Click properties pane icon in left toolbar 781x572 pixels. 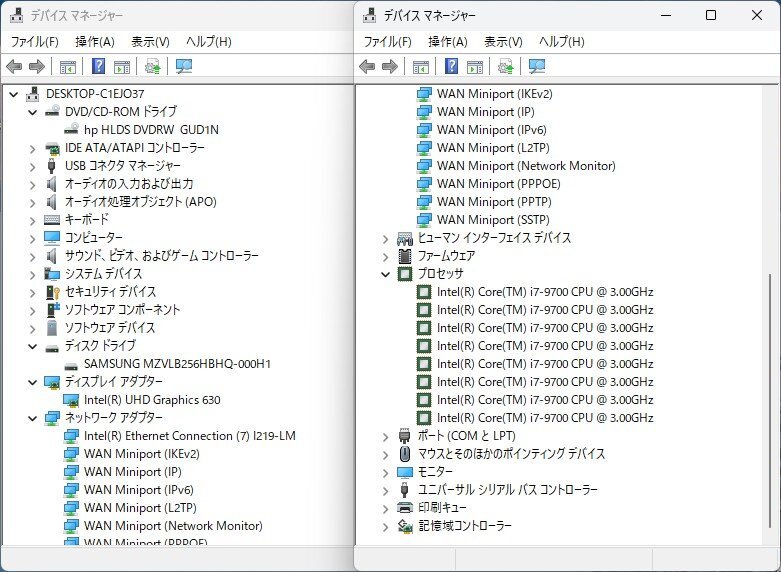pos(122,66)
